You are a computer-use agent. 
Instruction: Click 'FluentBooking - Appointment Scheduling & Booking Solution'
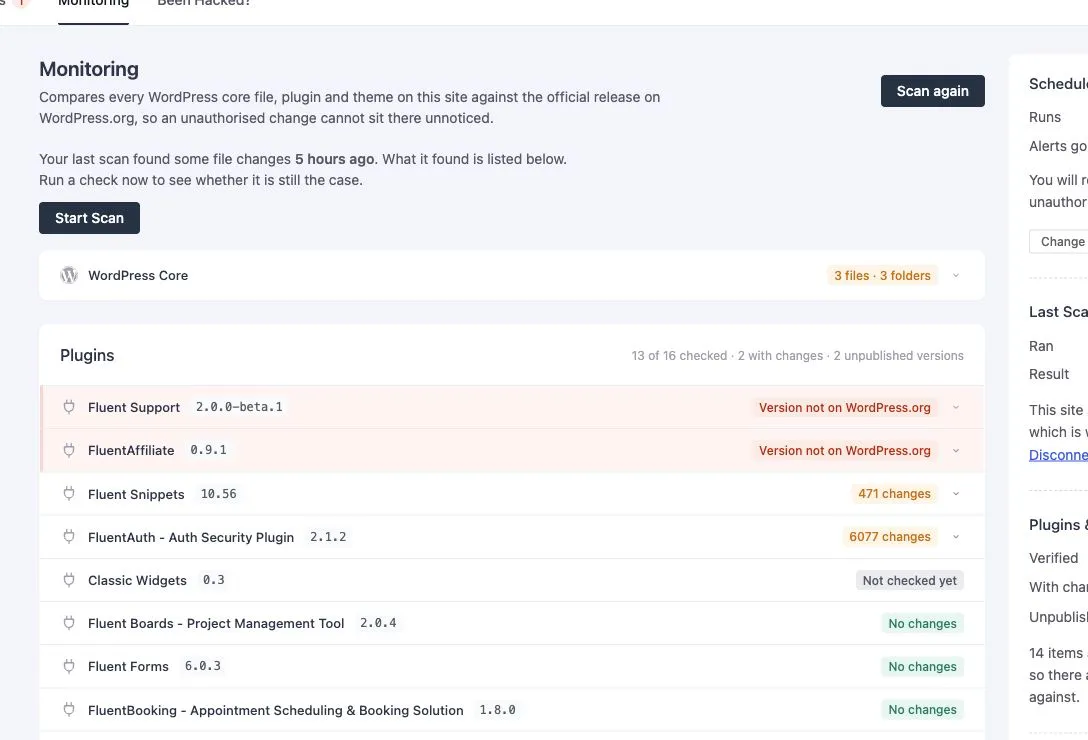[x=275, y=710]
